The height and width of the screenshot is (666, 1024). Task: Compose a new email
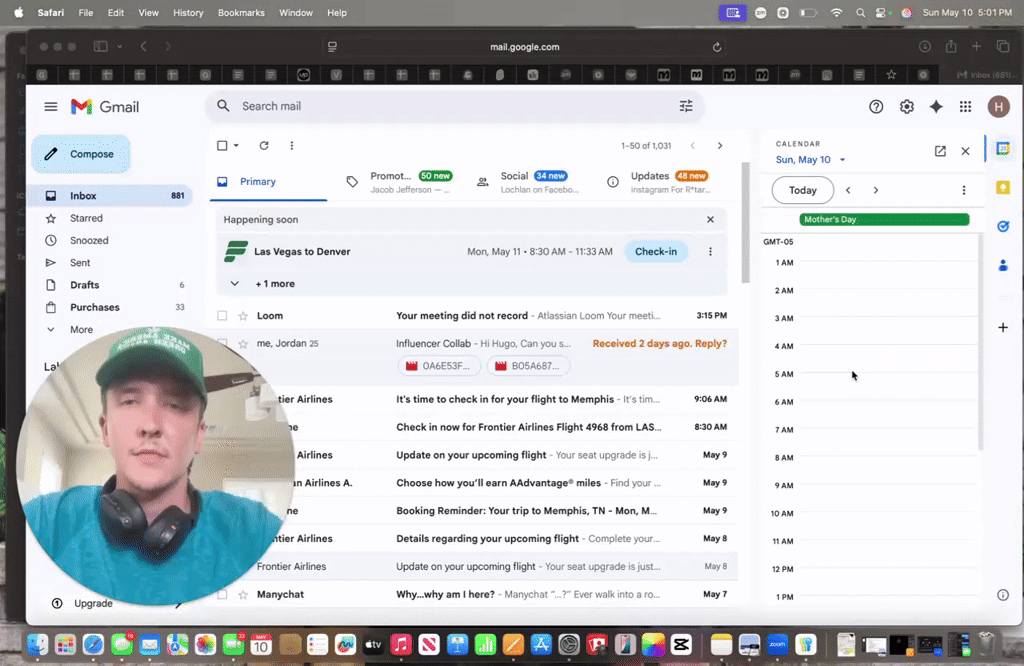tap(81, 154)
